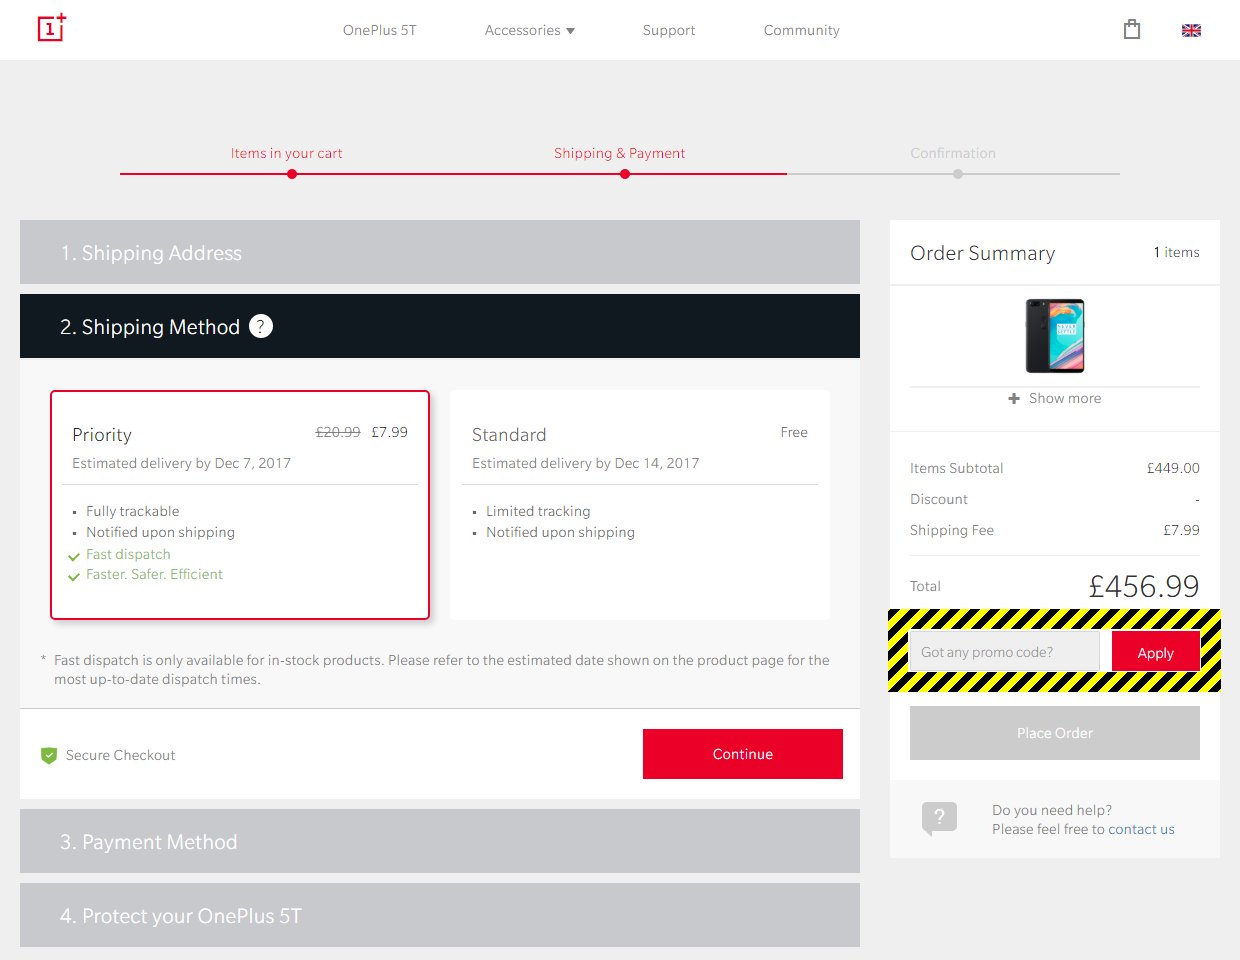1240x960 pixels.
Task: Click the Items Subtotal £449.00 value
Action: [x=1173, y=468]
